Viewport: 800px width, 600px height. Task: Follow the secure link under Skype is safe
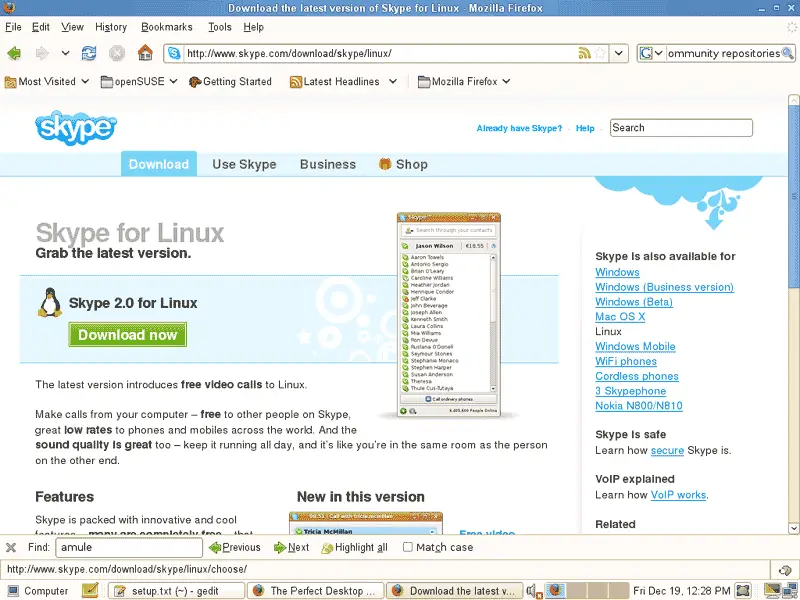pyautogui.click(x=667, y=451)
